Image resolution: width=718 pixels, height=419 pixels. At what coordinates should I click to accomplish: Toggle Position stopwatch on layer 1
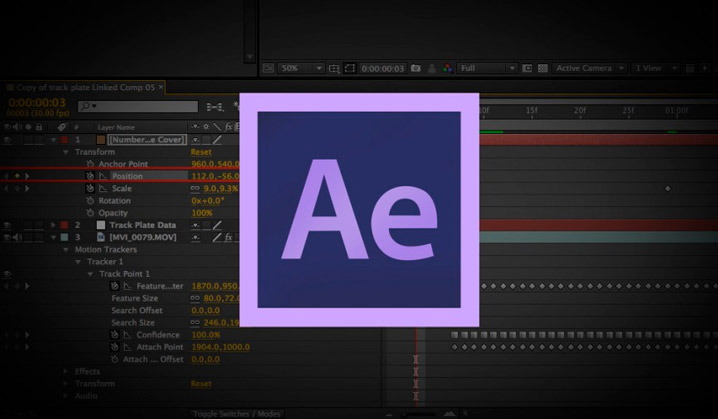pyautogui.click(x=90, y=176)
